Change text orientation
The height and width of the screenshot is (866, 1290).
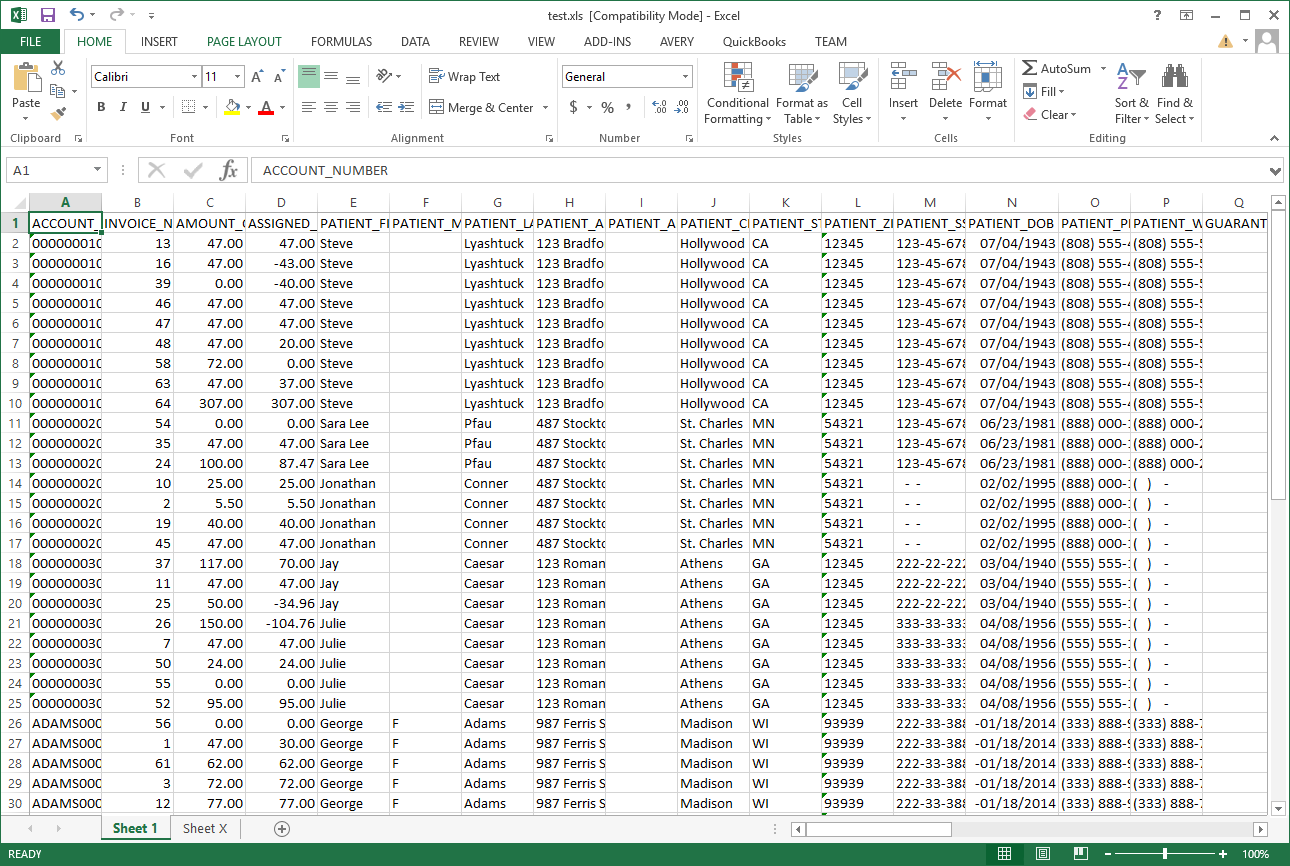pyautogui.click(x=383, y=77)
